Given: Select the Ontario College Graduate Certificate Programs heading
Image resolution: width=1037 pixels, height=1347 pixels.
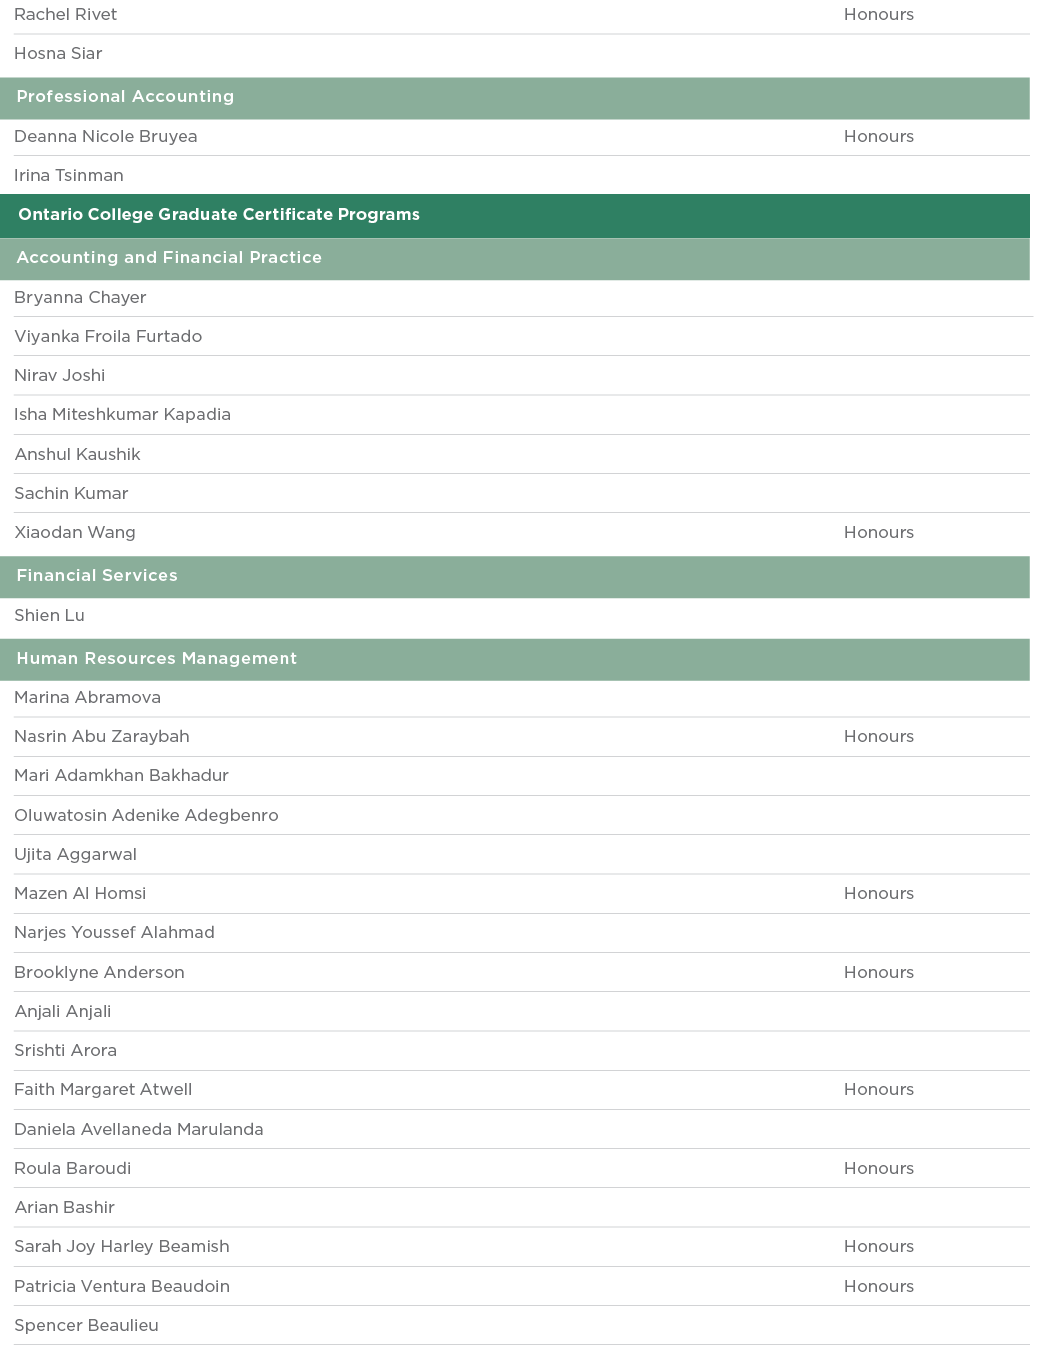Looking at the screenshot, I should click(x=219, y=215).
